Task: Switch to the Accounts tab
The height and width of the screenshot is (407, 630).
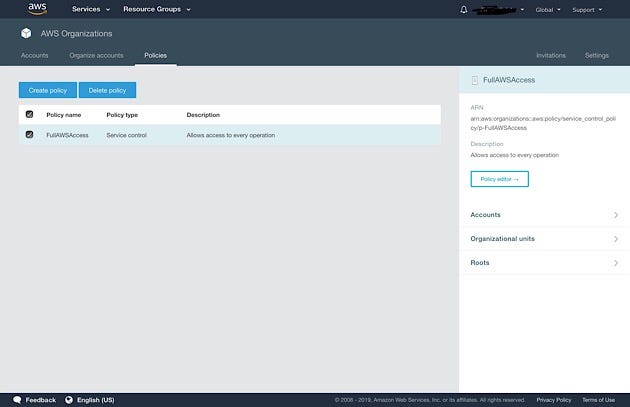Action: coord(35,55)
